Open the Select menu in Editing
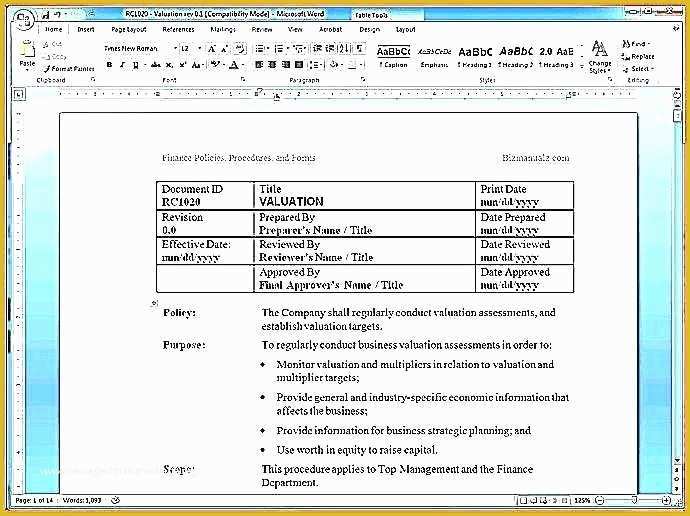Viewport: 690px width, 516px height. [x=639, y=69]
